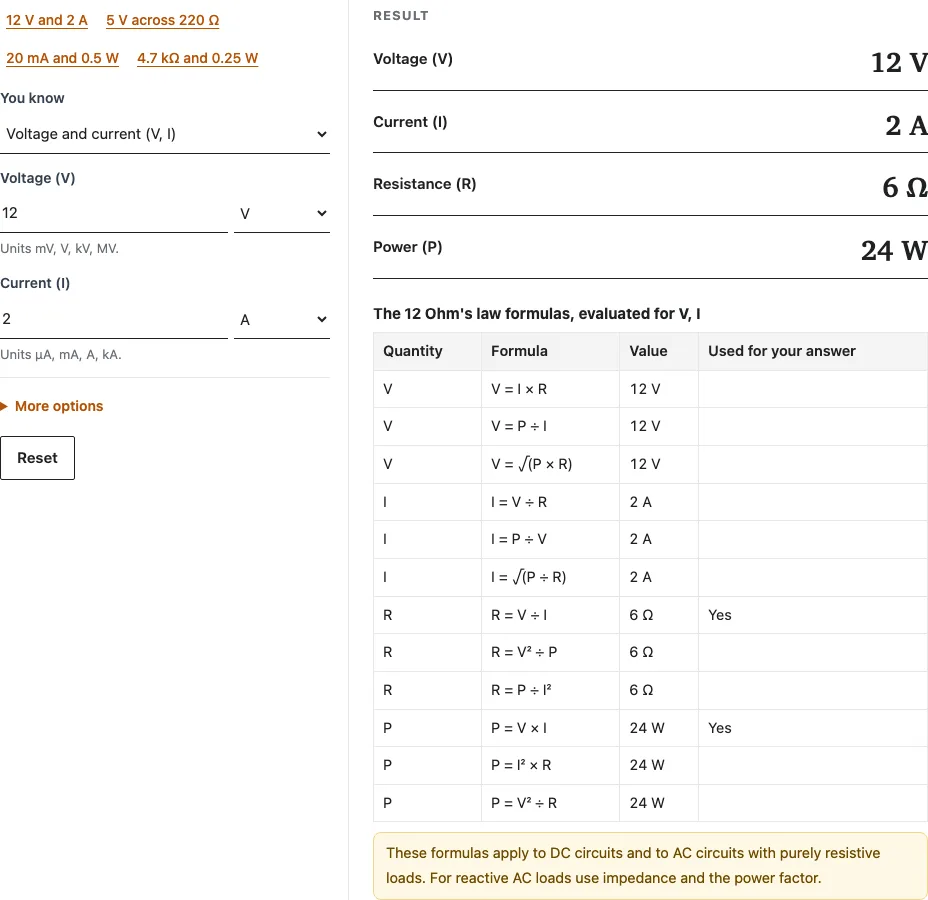Load the 5 V across 220 Ω example
The height and width of the screenshot is (900, 928).
coord(163,20)
